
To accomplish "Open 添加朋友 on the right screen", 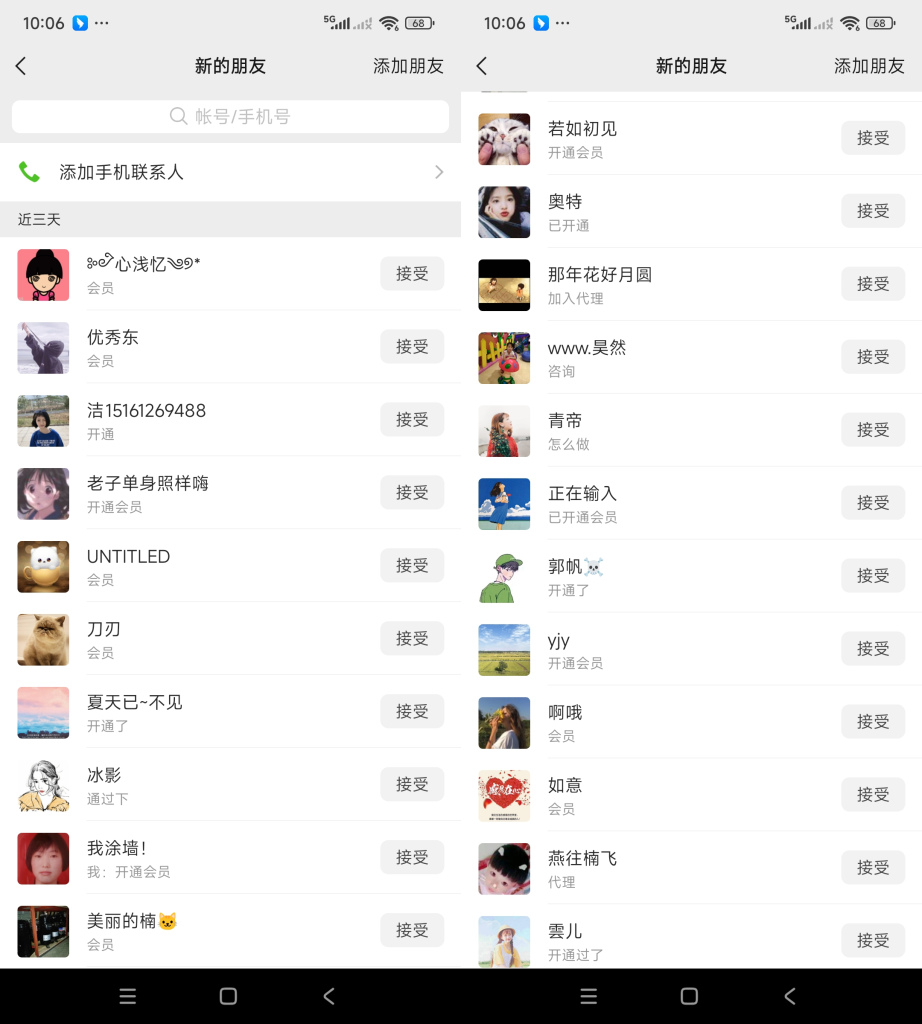I will [x=869, y=66].
